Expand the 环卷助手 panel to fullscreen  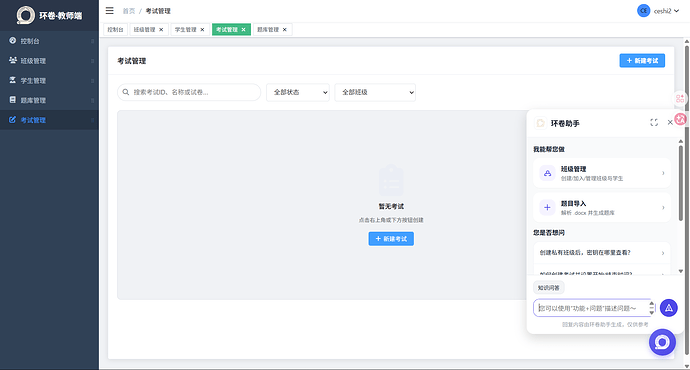point(654,122)
